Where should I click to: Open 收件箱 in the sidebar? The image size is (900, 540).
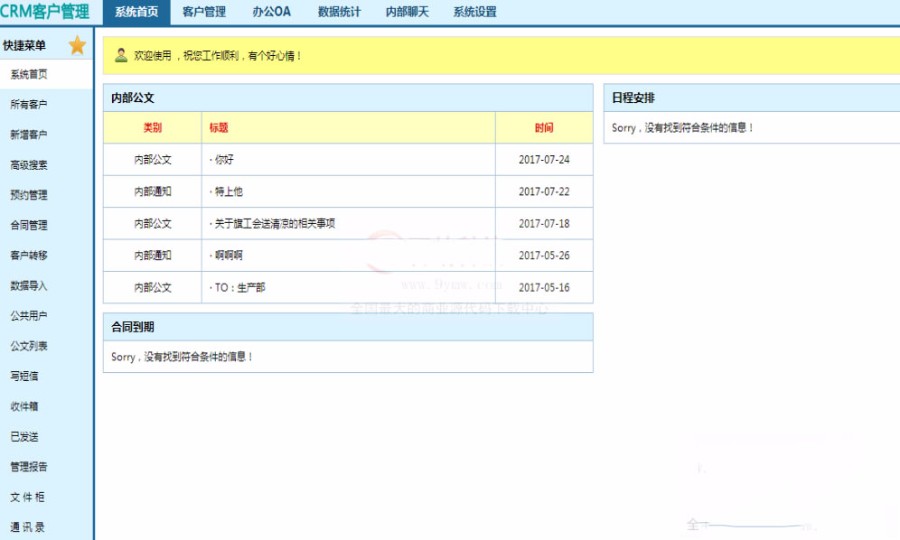coord(24,407)
